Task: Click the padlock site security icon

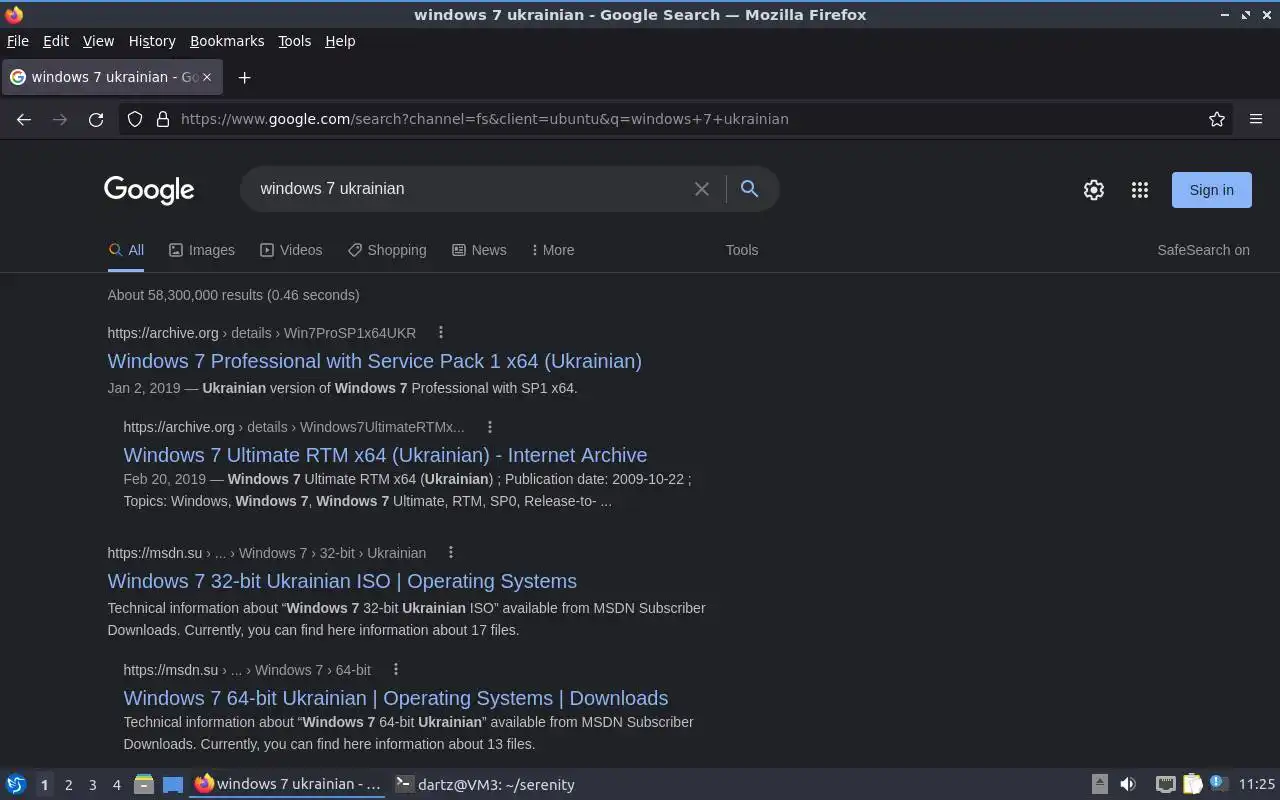Action: (163, 119)
